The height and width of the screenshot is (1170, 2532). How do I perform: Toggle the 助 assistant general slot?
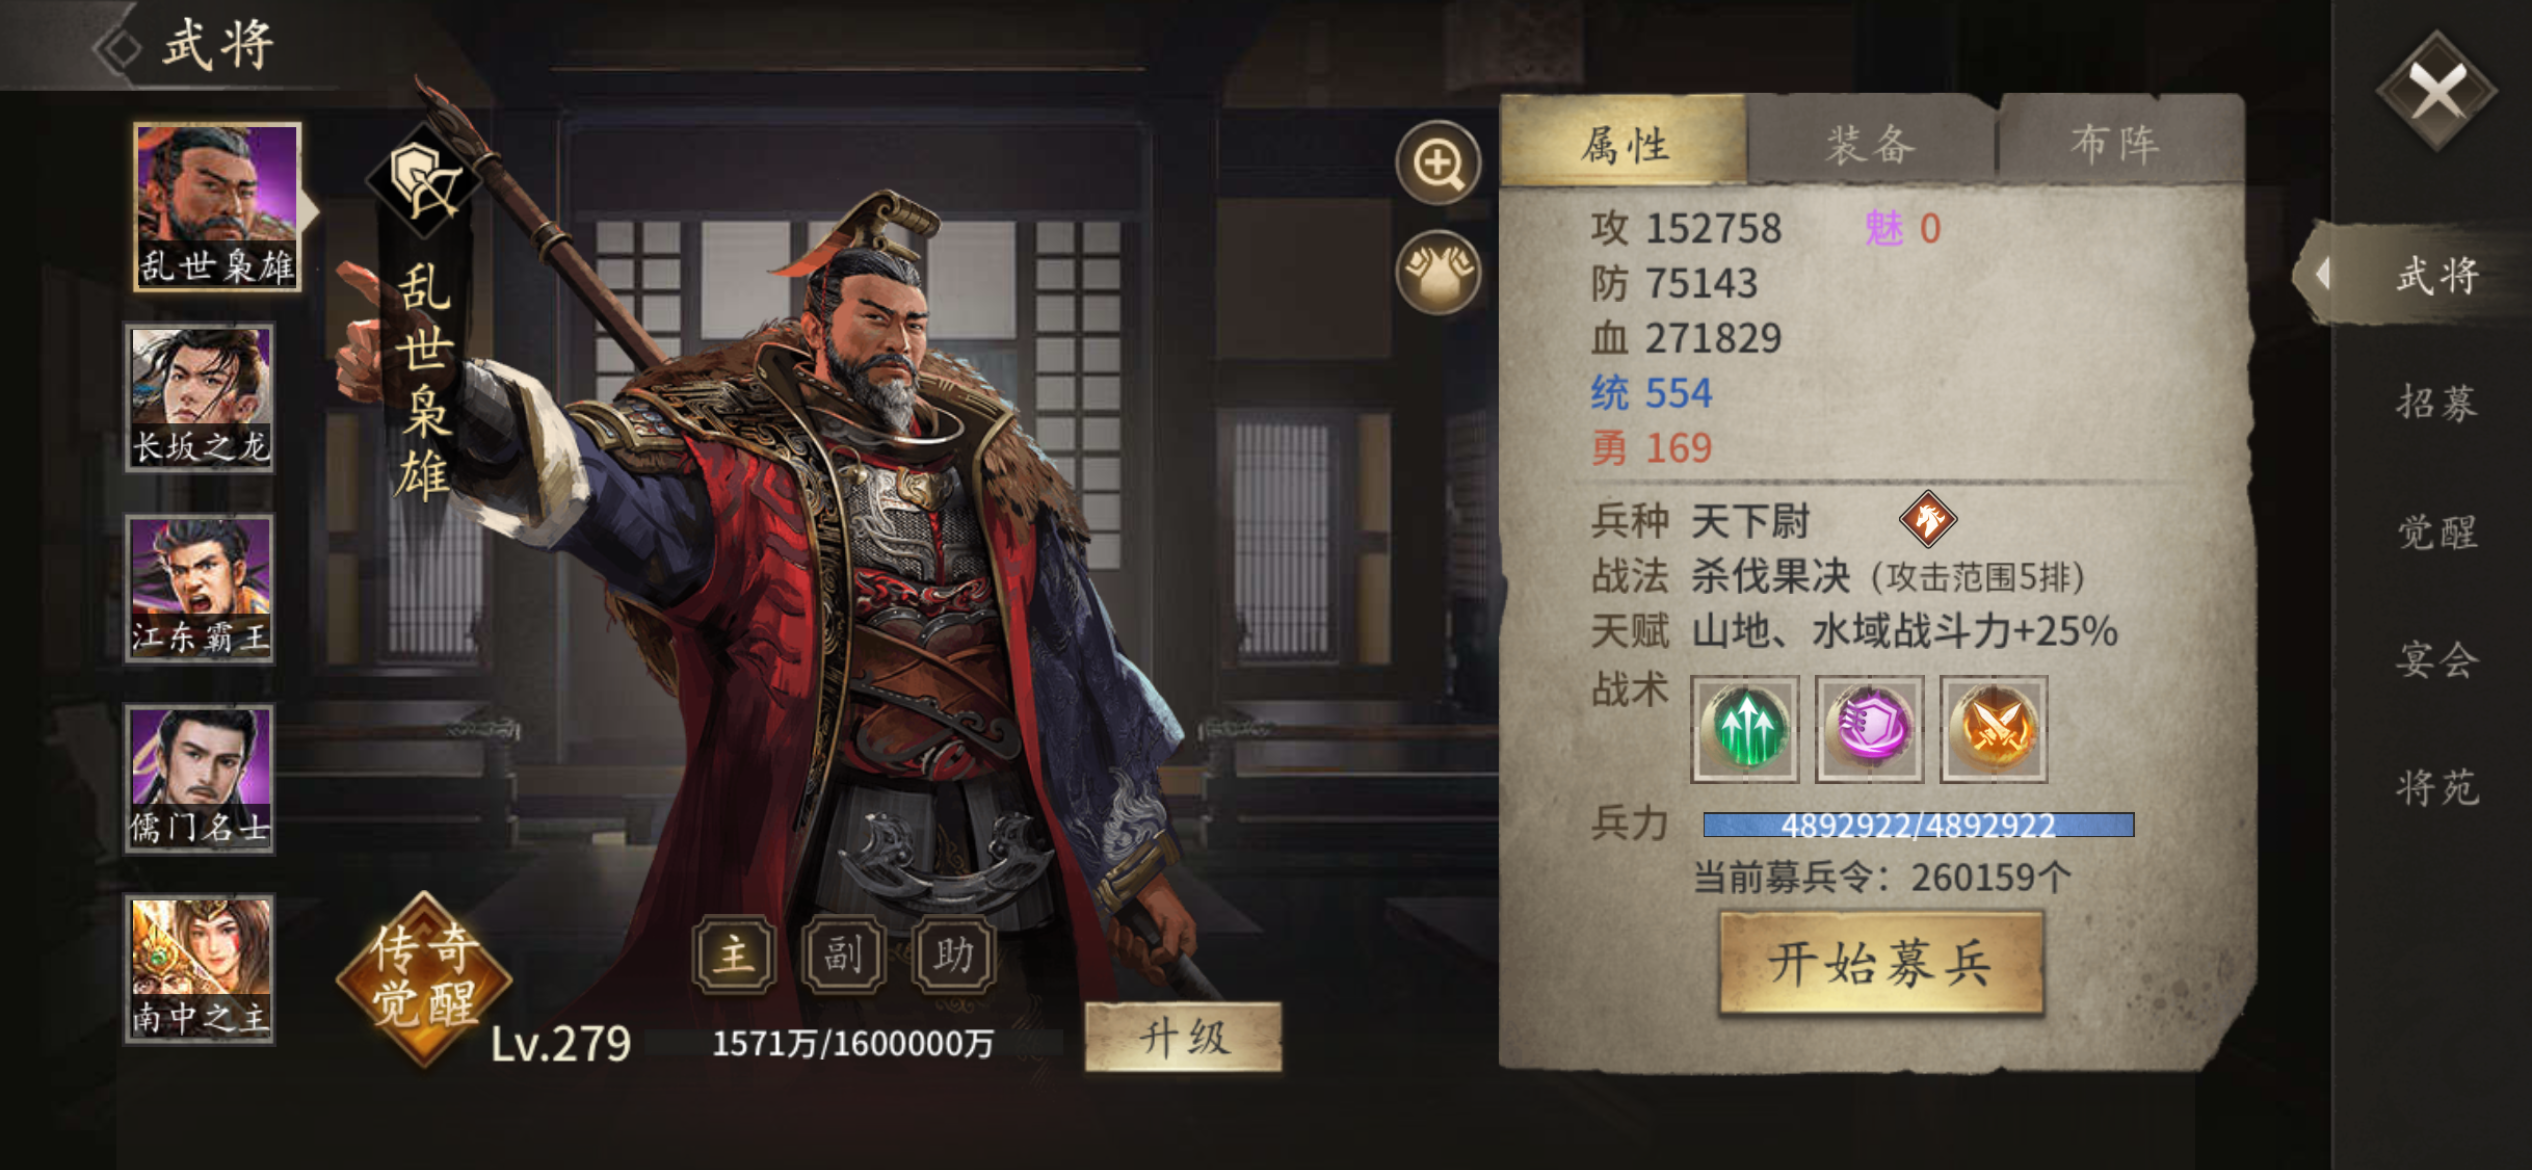[953, 954]
